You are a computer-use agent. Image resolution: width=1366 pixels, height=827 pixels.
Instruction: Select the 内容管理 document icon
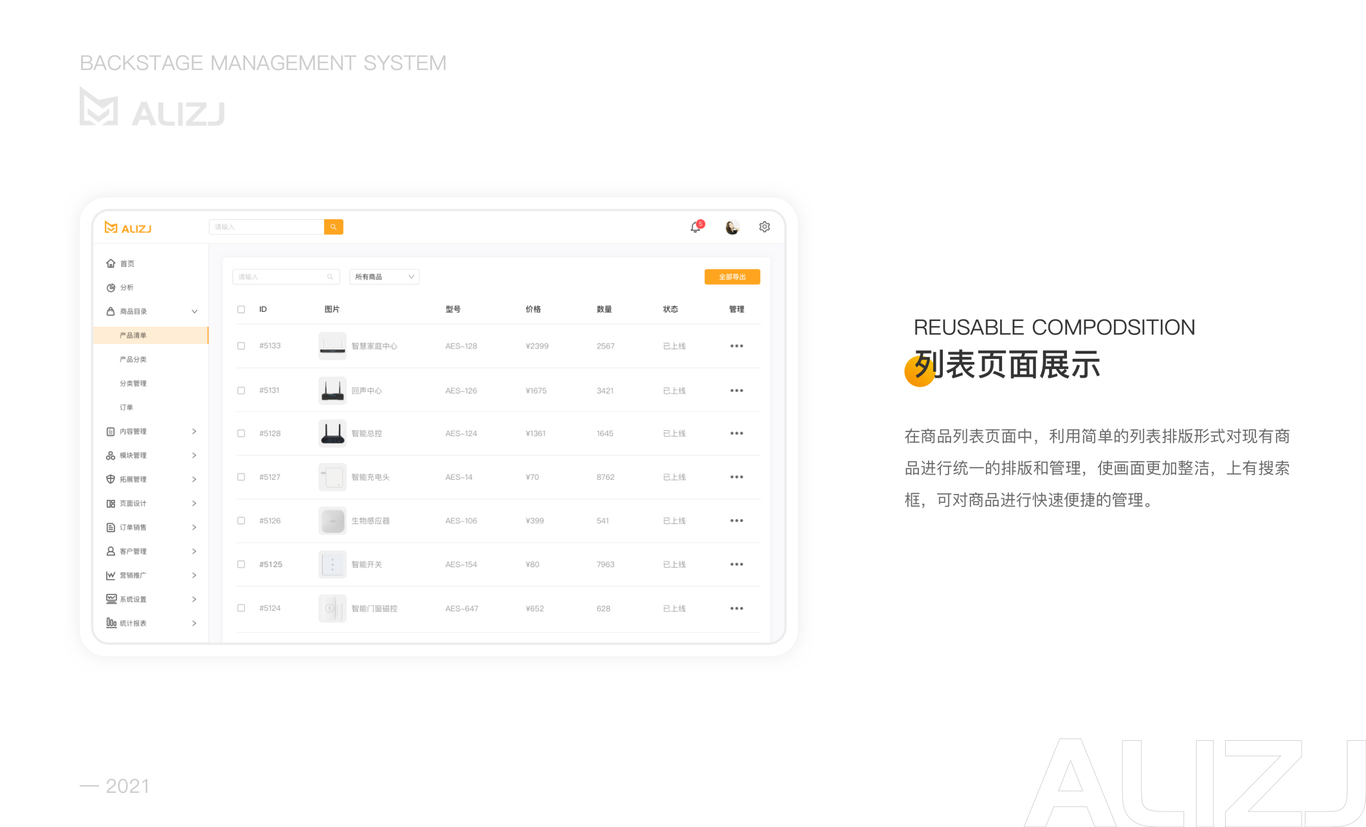click(111, 431)
